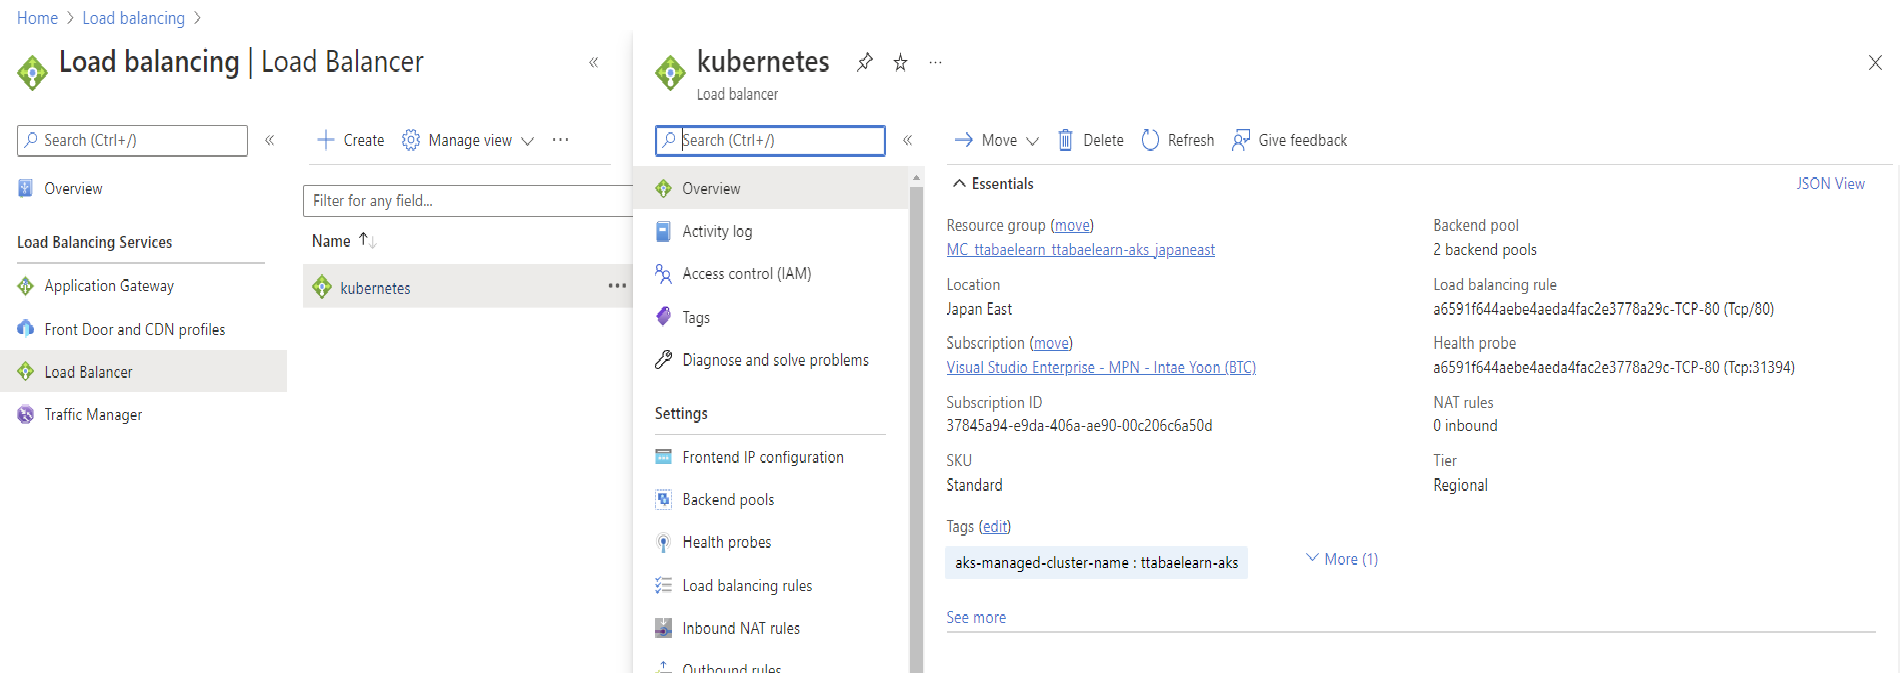Click the 0 inbound NAT rules value
Image resolution: width=1900 pixels, height=673 pixels.
[x=1465, y=426]
